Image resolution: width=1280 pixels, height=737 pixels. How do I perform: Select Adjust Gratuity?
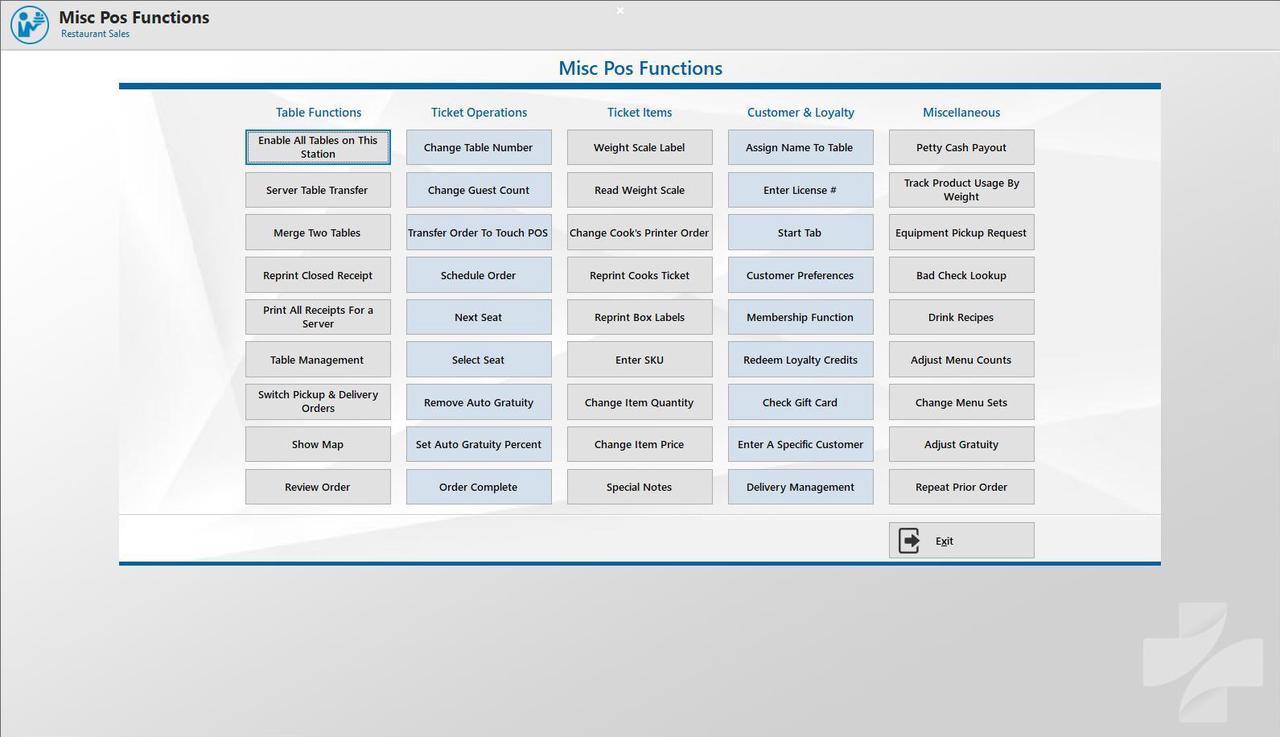pyautogui.click(x=962, y=444)
